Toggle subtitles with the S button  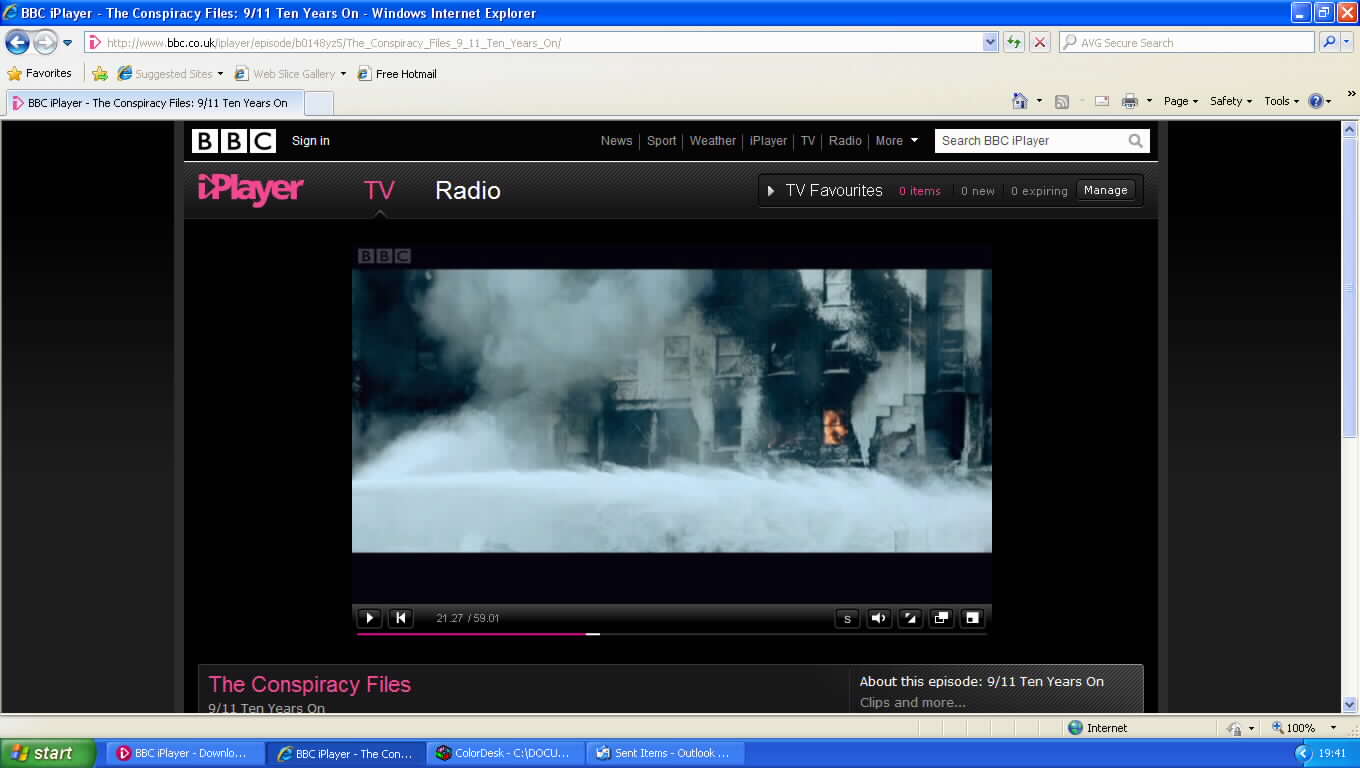[x=847, y=618]
